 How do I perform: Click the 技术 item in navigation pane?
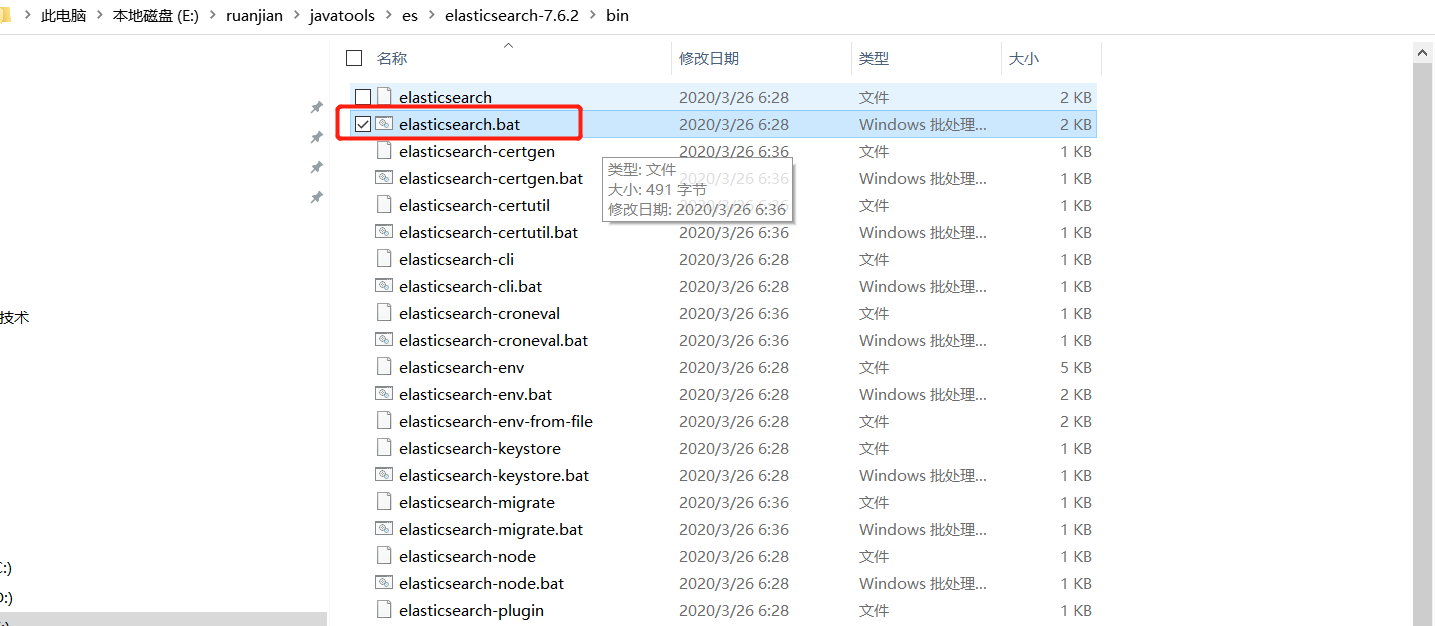tap(15, 317)
